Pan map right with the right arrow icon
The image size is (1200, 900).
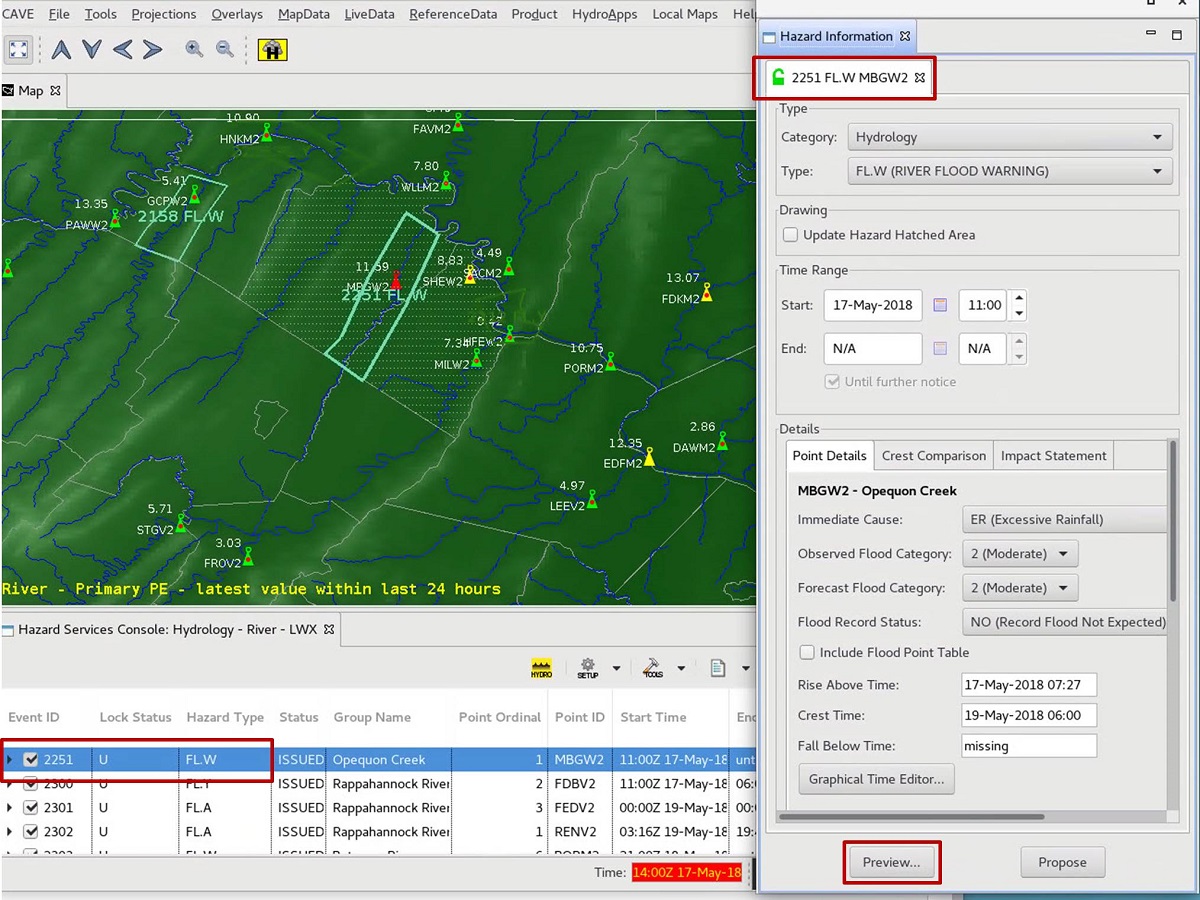tap(152, 49)
